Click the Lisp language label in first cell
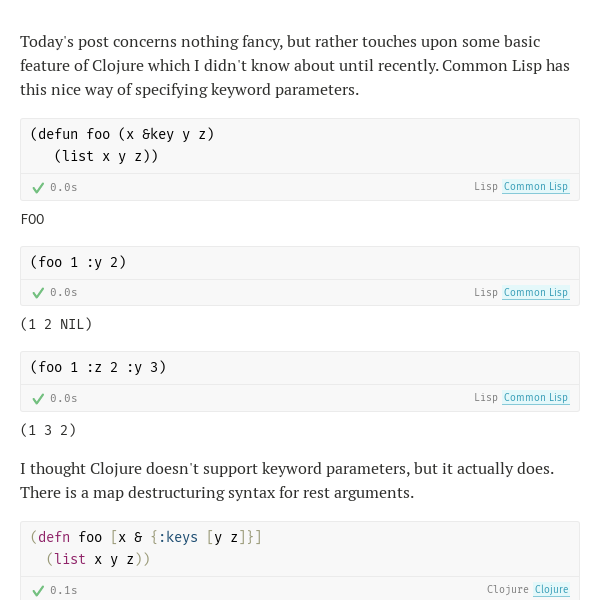600x600 pixels. (486, 187)
